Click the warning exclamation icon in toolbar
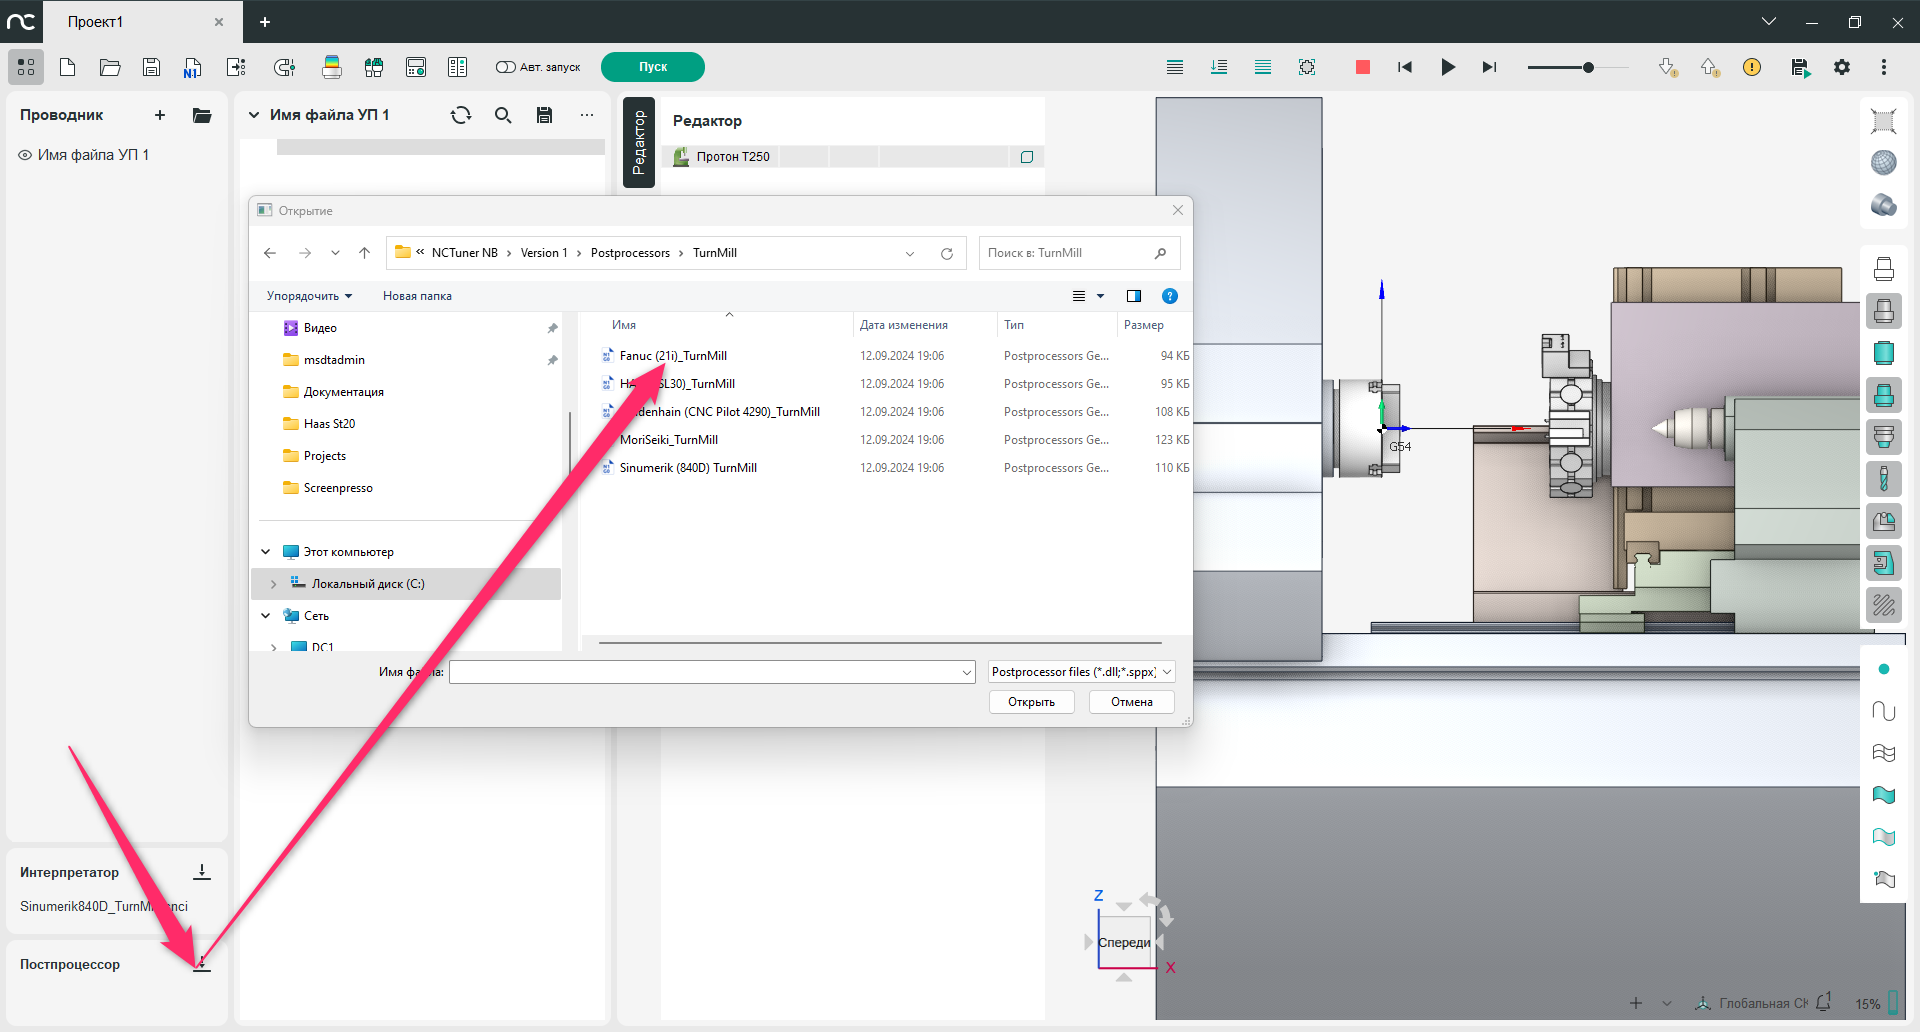 point(1752,67)
